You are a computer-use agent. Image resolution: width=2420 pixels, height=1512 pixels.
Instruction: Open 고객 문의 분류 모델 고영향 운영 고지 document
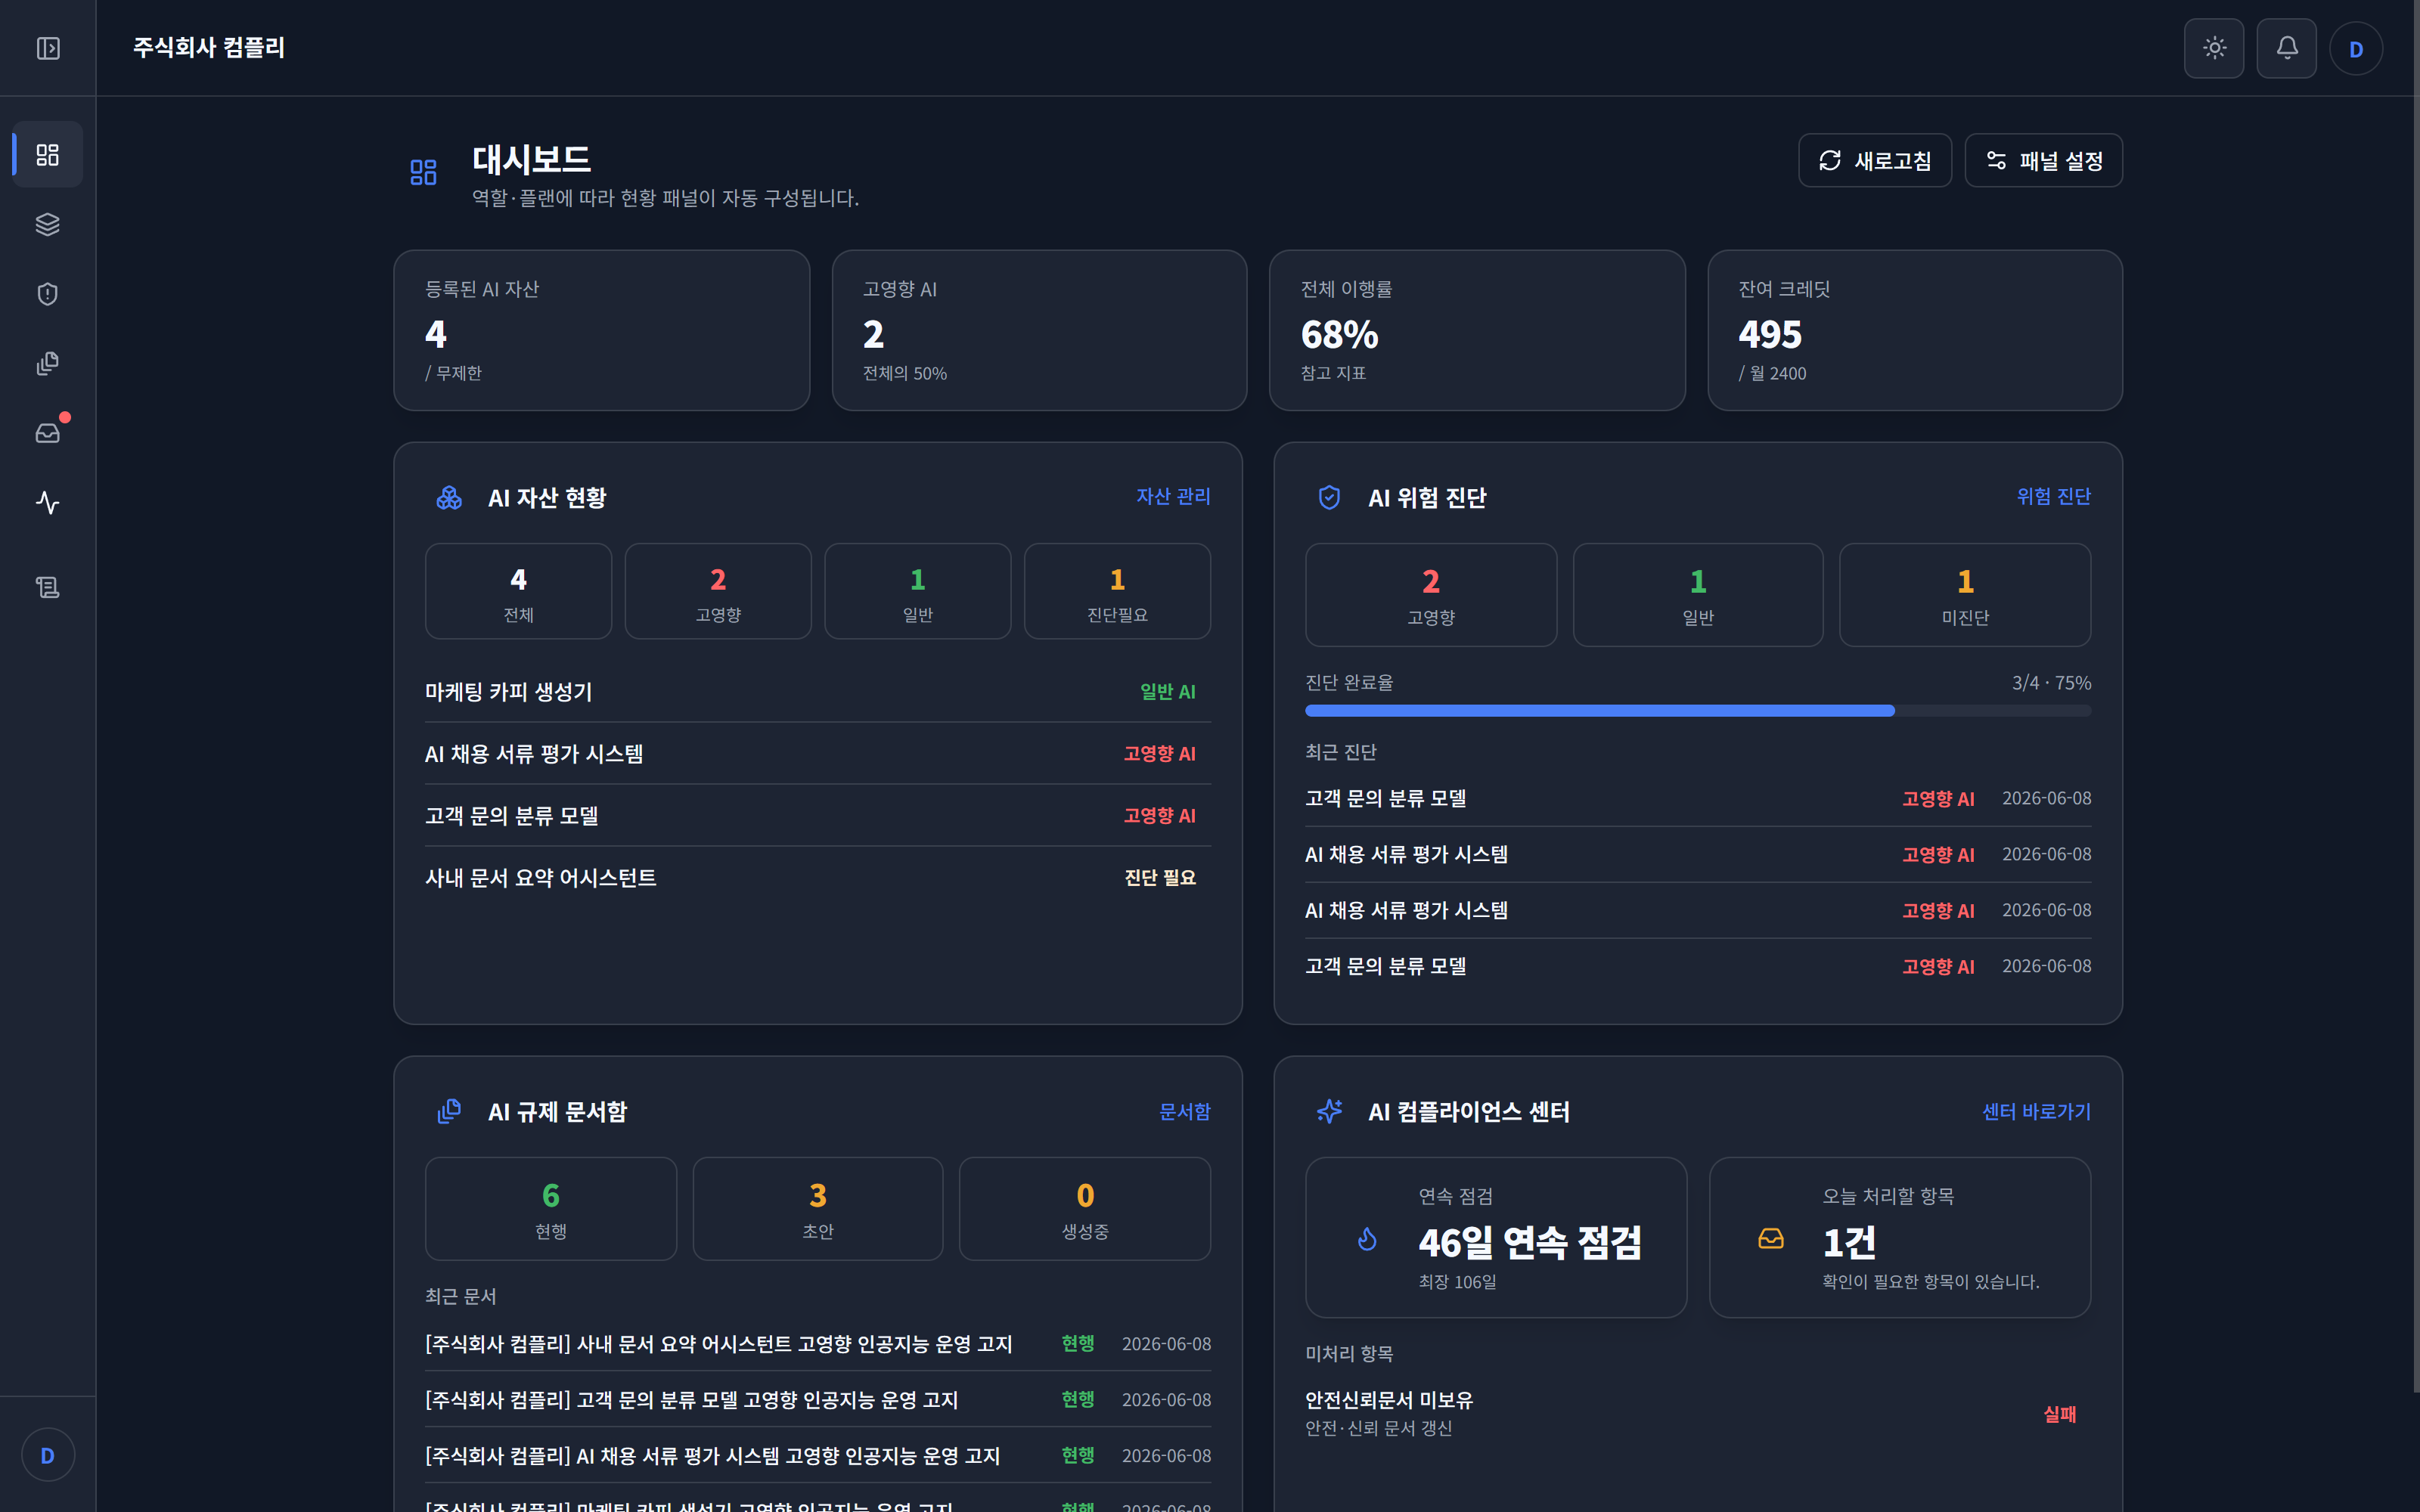[818, 1400]
